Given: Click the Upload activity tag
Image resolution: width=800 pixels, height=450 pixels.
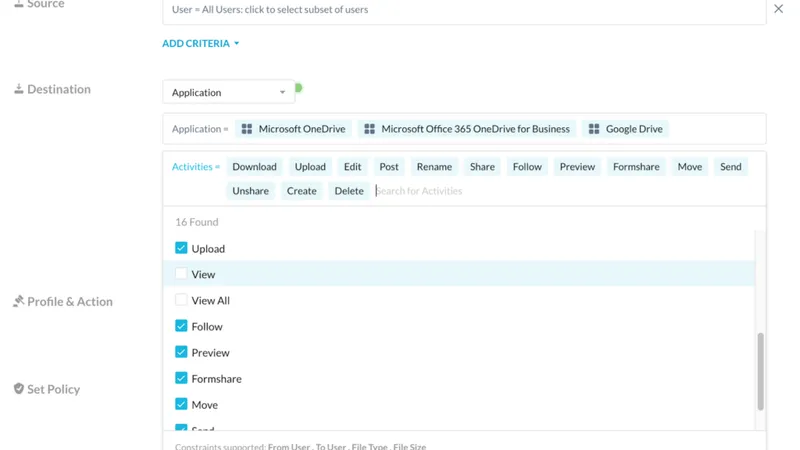Looking at the screenshot, I should [x=310, y=167].
